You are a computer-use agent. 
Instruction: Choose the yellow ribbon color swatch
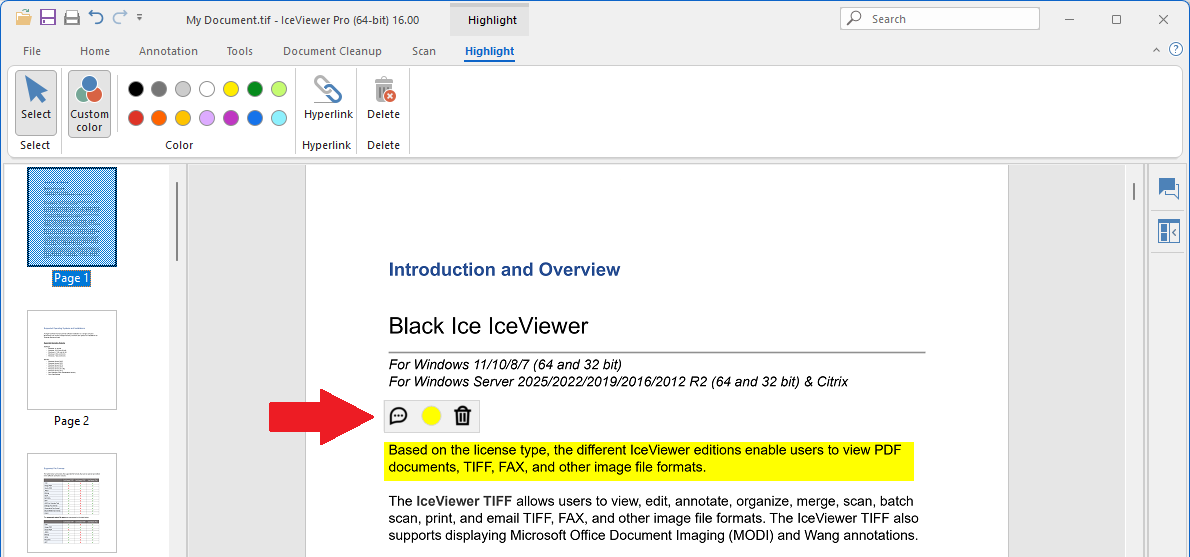point(231,89)
